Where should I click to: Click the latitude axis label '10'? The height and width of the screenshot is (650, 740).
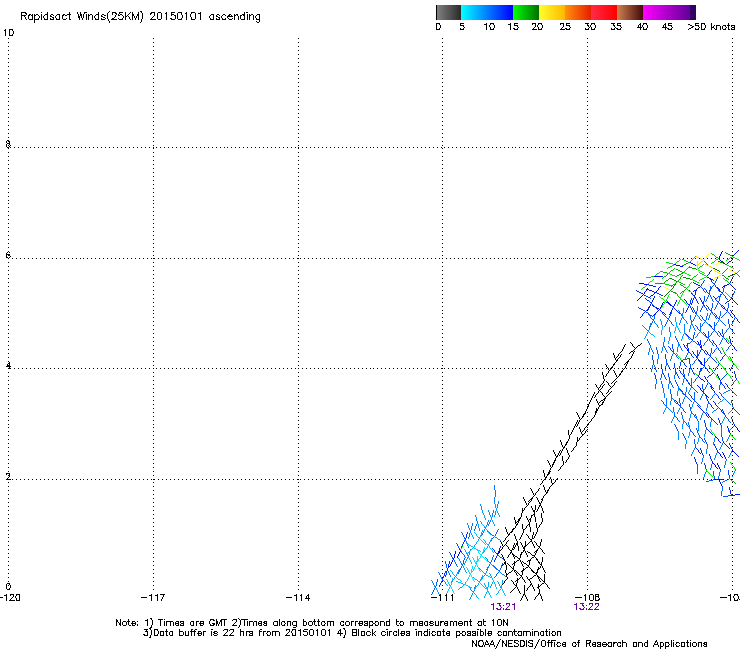click(x=8, y=33)
